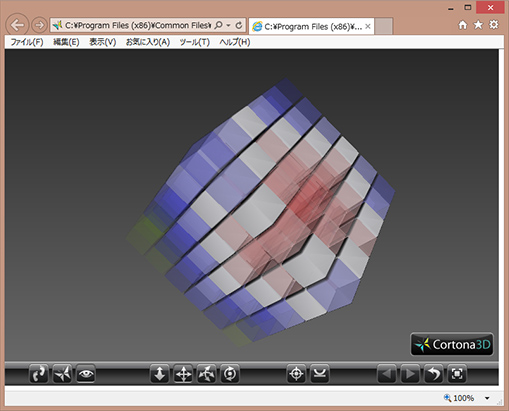509x411 pixels.
Task: Select the Walk navigation mode icon
Action: [39, 374]
